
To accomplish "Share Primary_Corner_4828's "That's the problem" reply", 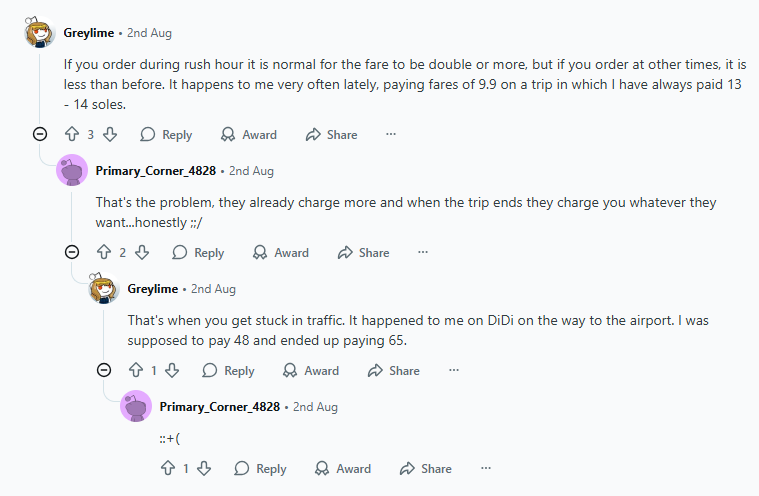I will (x=363, y=252).
